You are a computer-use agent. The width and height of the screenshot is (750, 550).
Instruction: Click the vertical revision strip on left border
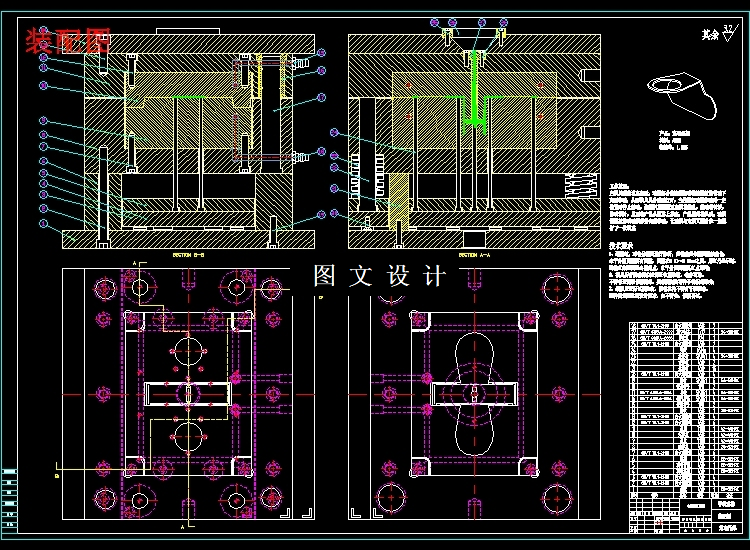pos(10,500)
